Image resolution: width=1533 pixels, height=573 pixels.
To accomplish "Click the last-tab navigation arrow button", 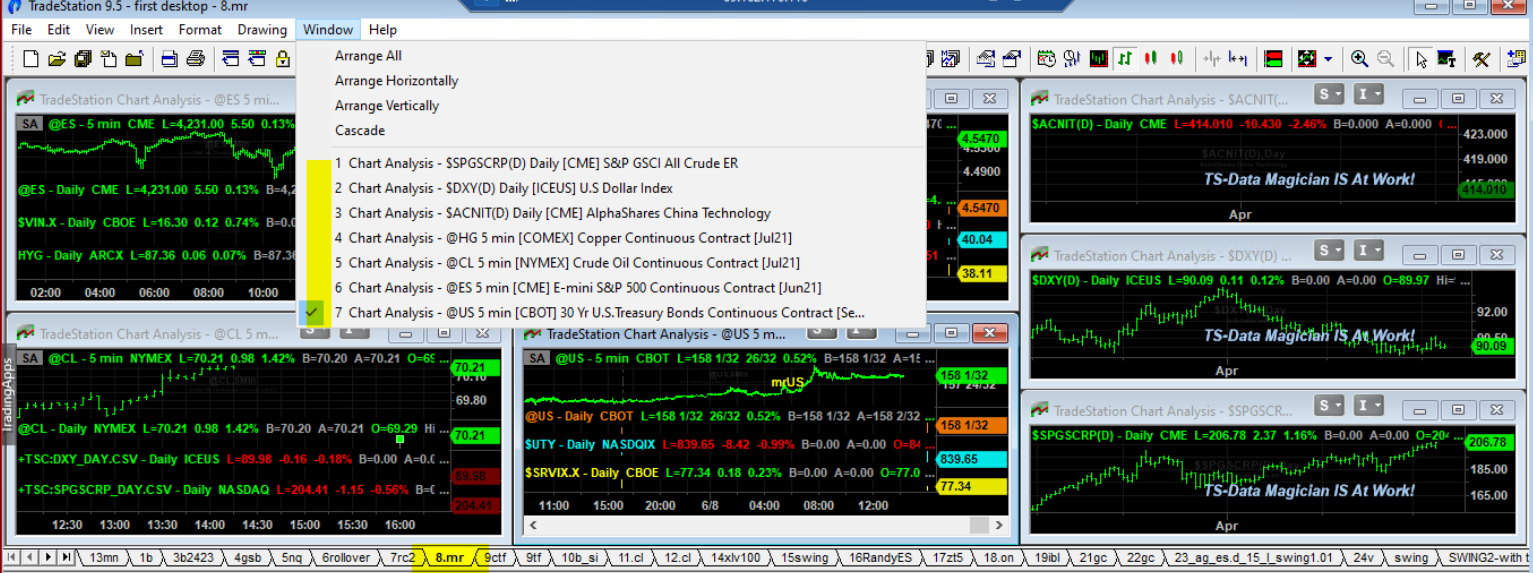I will [66, 557].
